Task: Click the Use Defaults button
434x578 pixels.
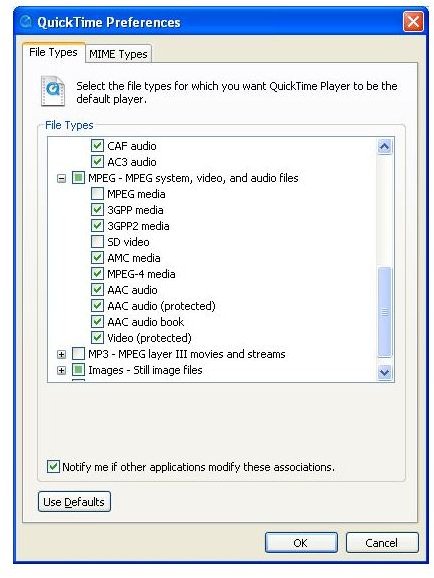Action: (74, 502)
